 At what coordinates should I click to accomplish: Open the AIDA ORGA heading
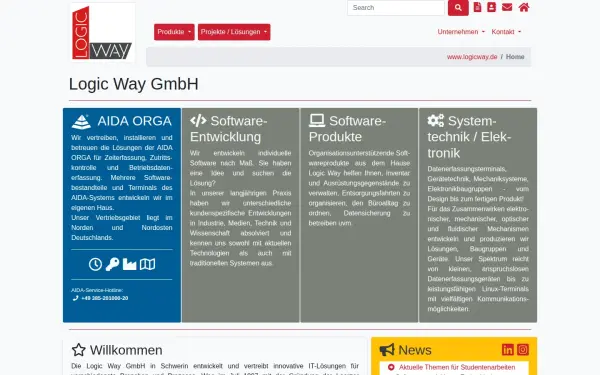pos(134,121)
